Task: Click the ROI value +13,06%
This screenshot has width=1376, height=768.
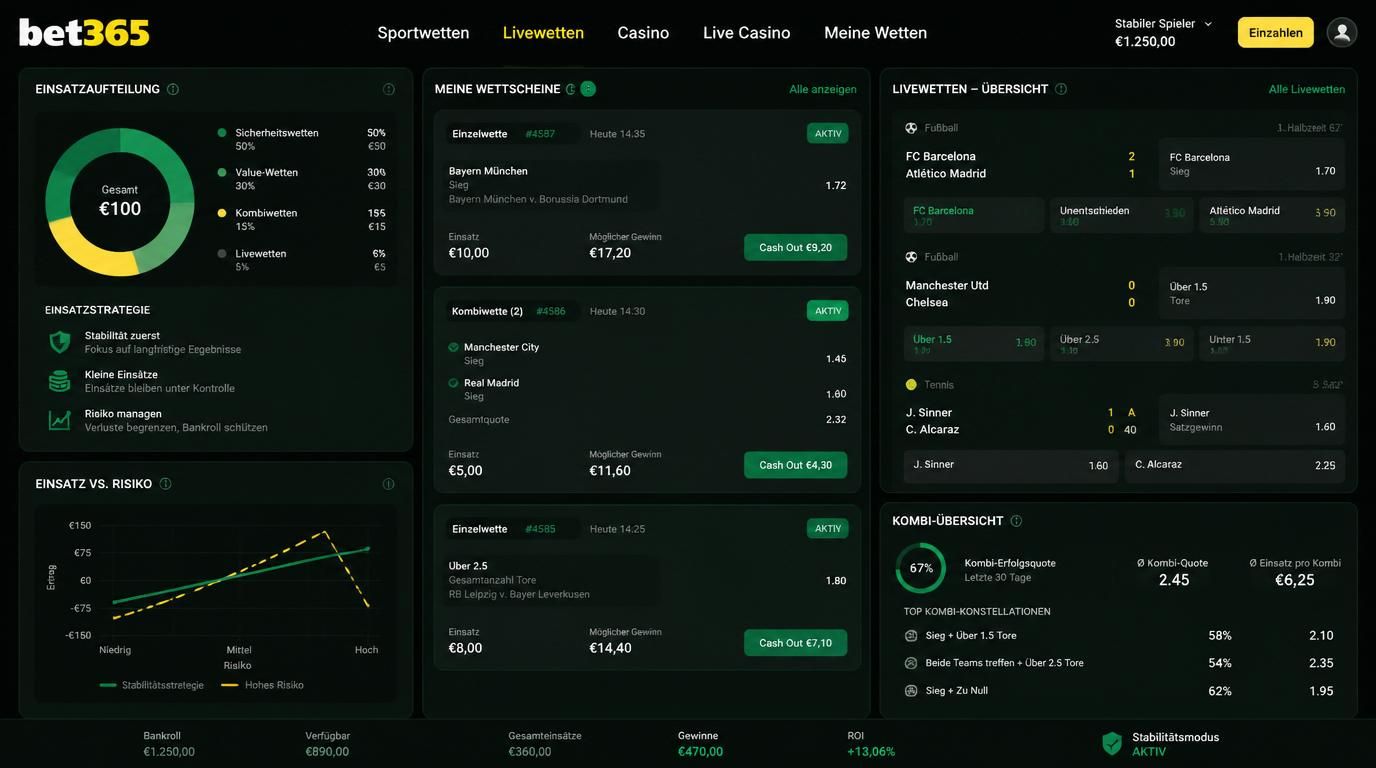Action: pyautogui.click(x=871, y=752)
